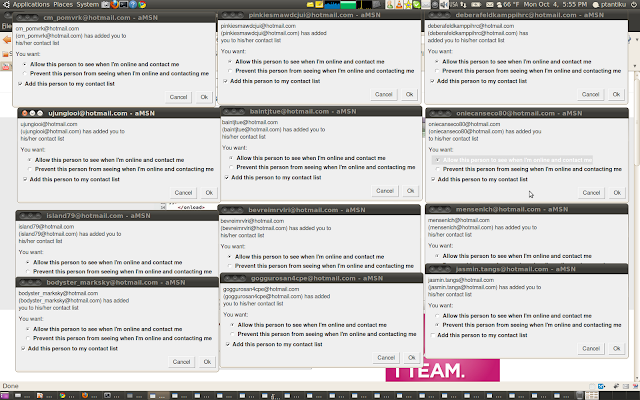Click Ok in the cm_pomvrk dialog
640x400 pixels.
click(x=204, y=97)
